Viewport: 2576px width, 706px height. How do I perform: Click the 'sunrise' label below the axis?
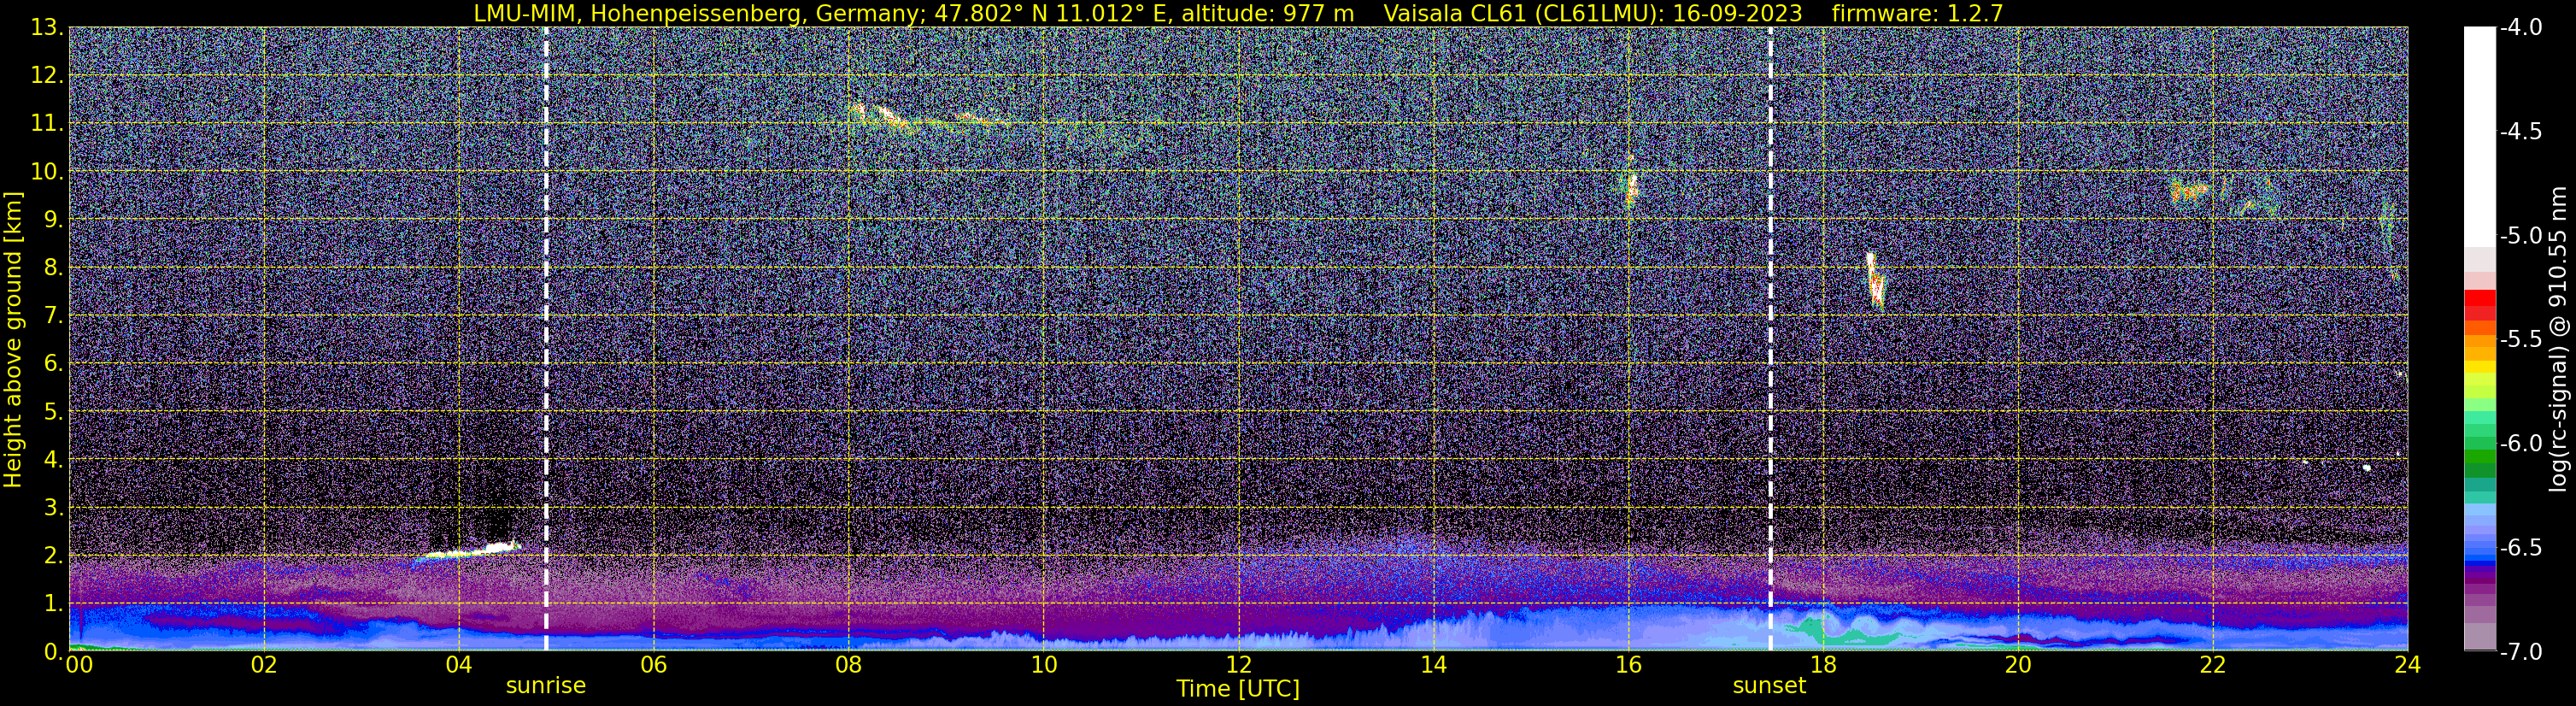[546, 686]
